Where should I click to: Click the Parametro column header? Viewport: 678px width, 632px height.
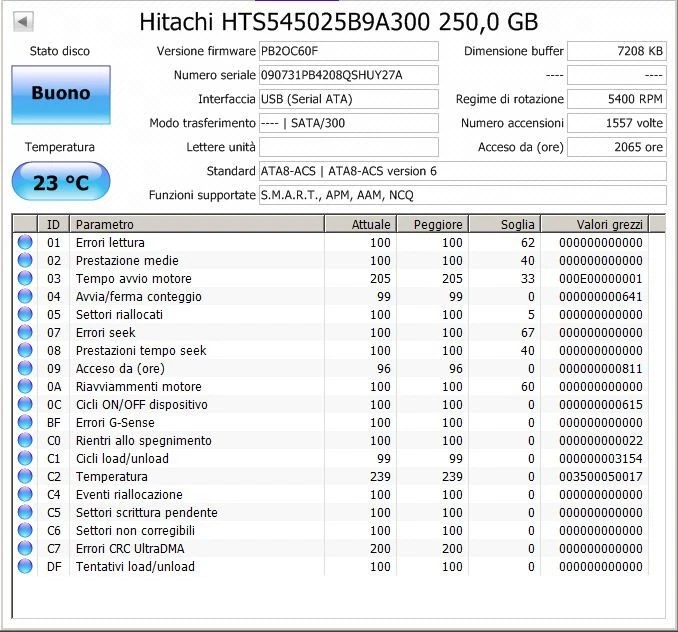click(197, 224)
